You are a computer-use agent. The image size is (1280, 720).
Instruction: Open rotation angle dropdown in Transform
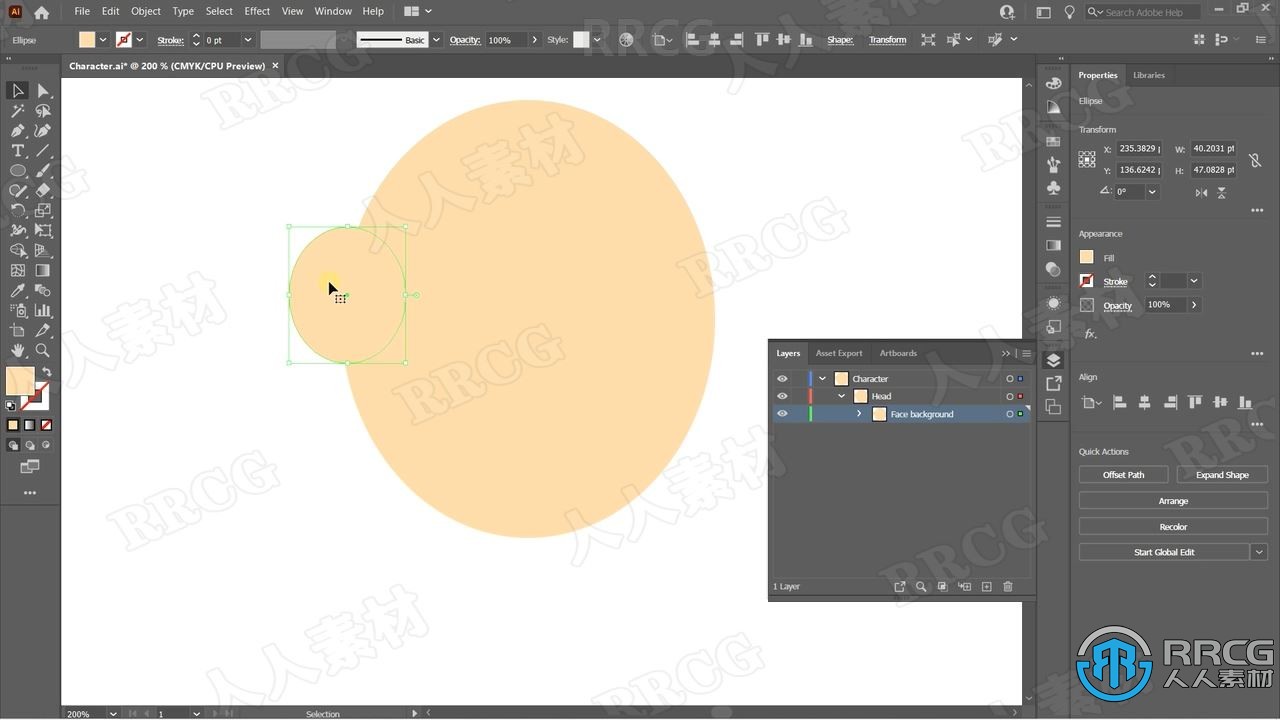[x=1152, y=192]
